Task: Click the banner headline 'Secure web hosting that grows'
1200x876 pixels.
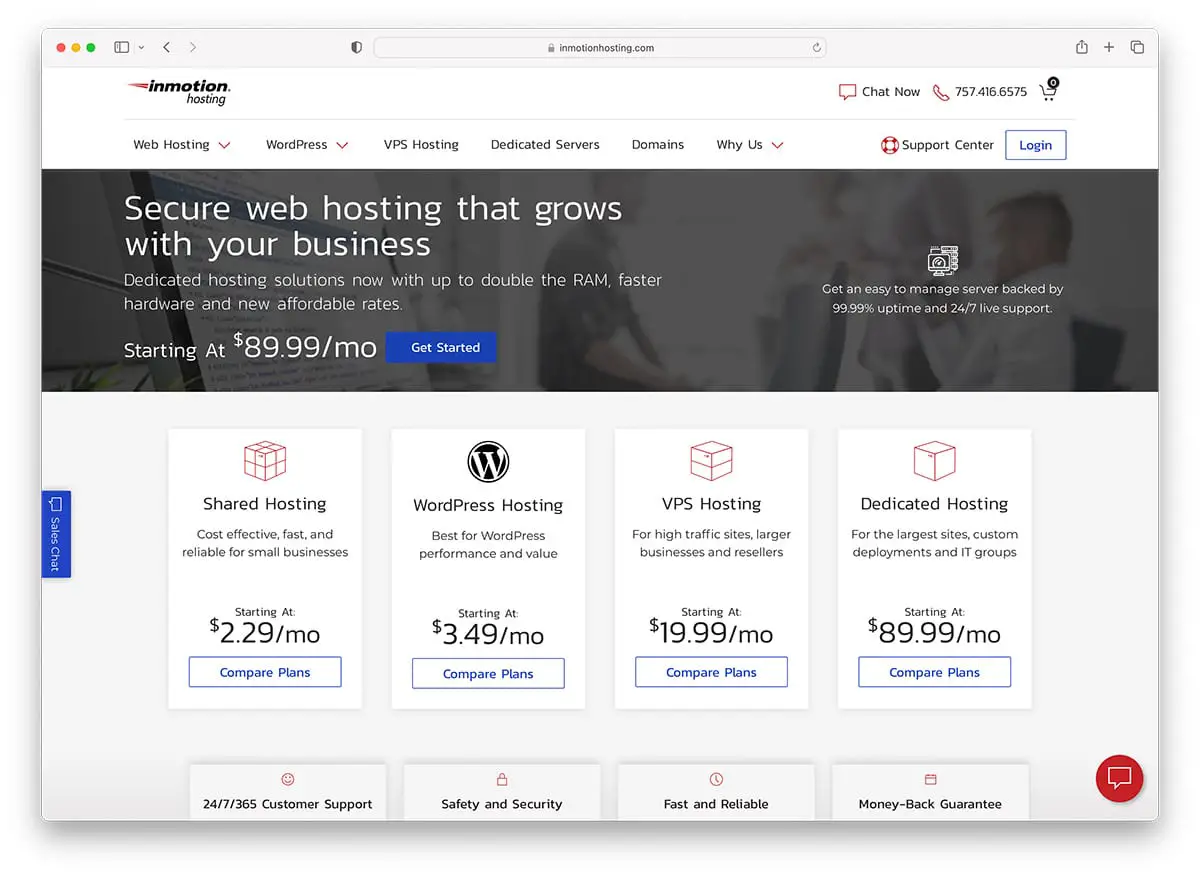Action: click(x=373, y=209)
